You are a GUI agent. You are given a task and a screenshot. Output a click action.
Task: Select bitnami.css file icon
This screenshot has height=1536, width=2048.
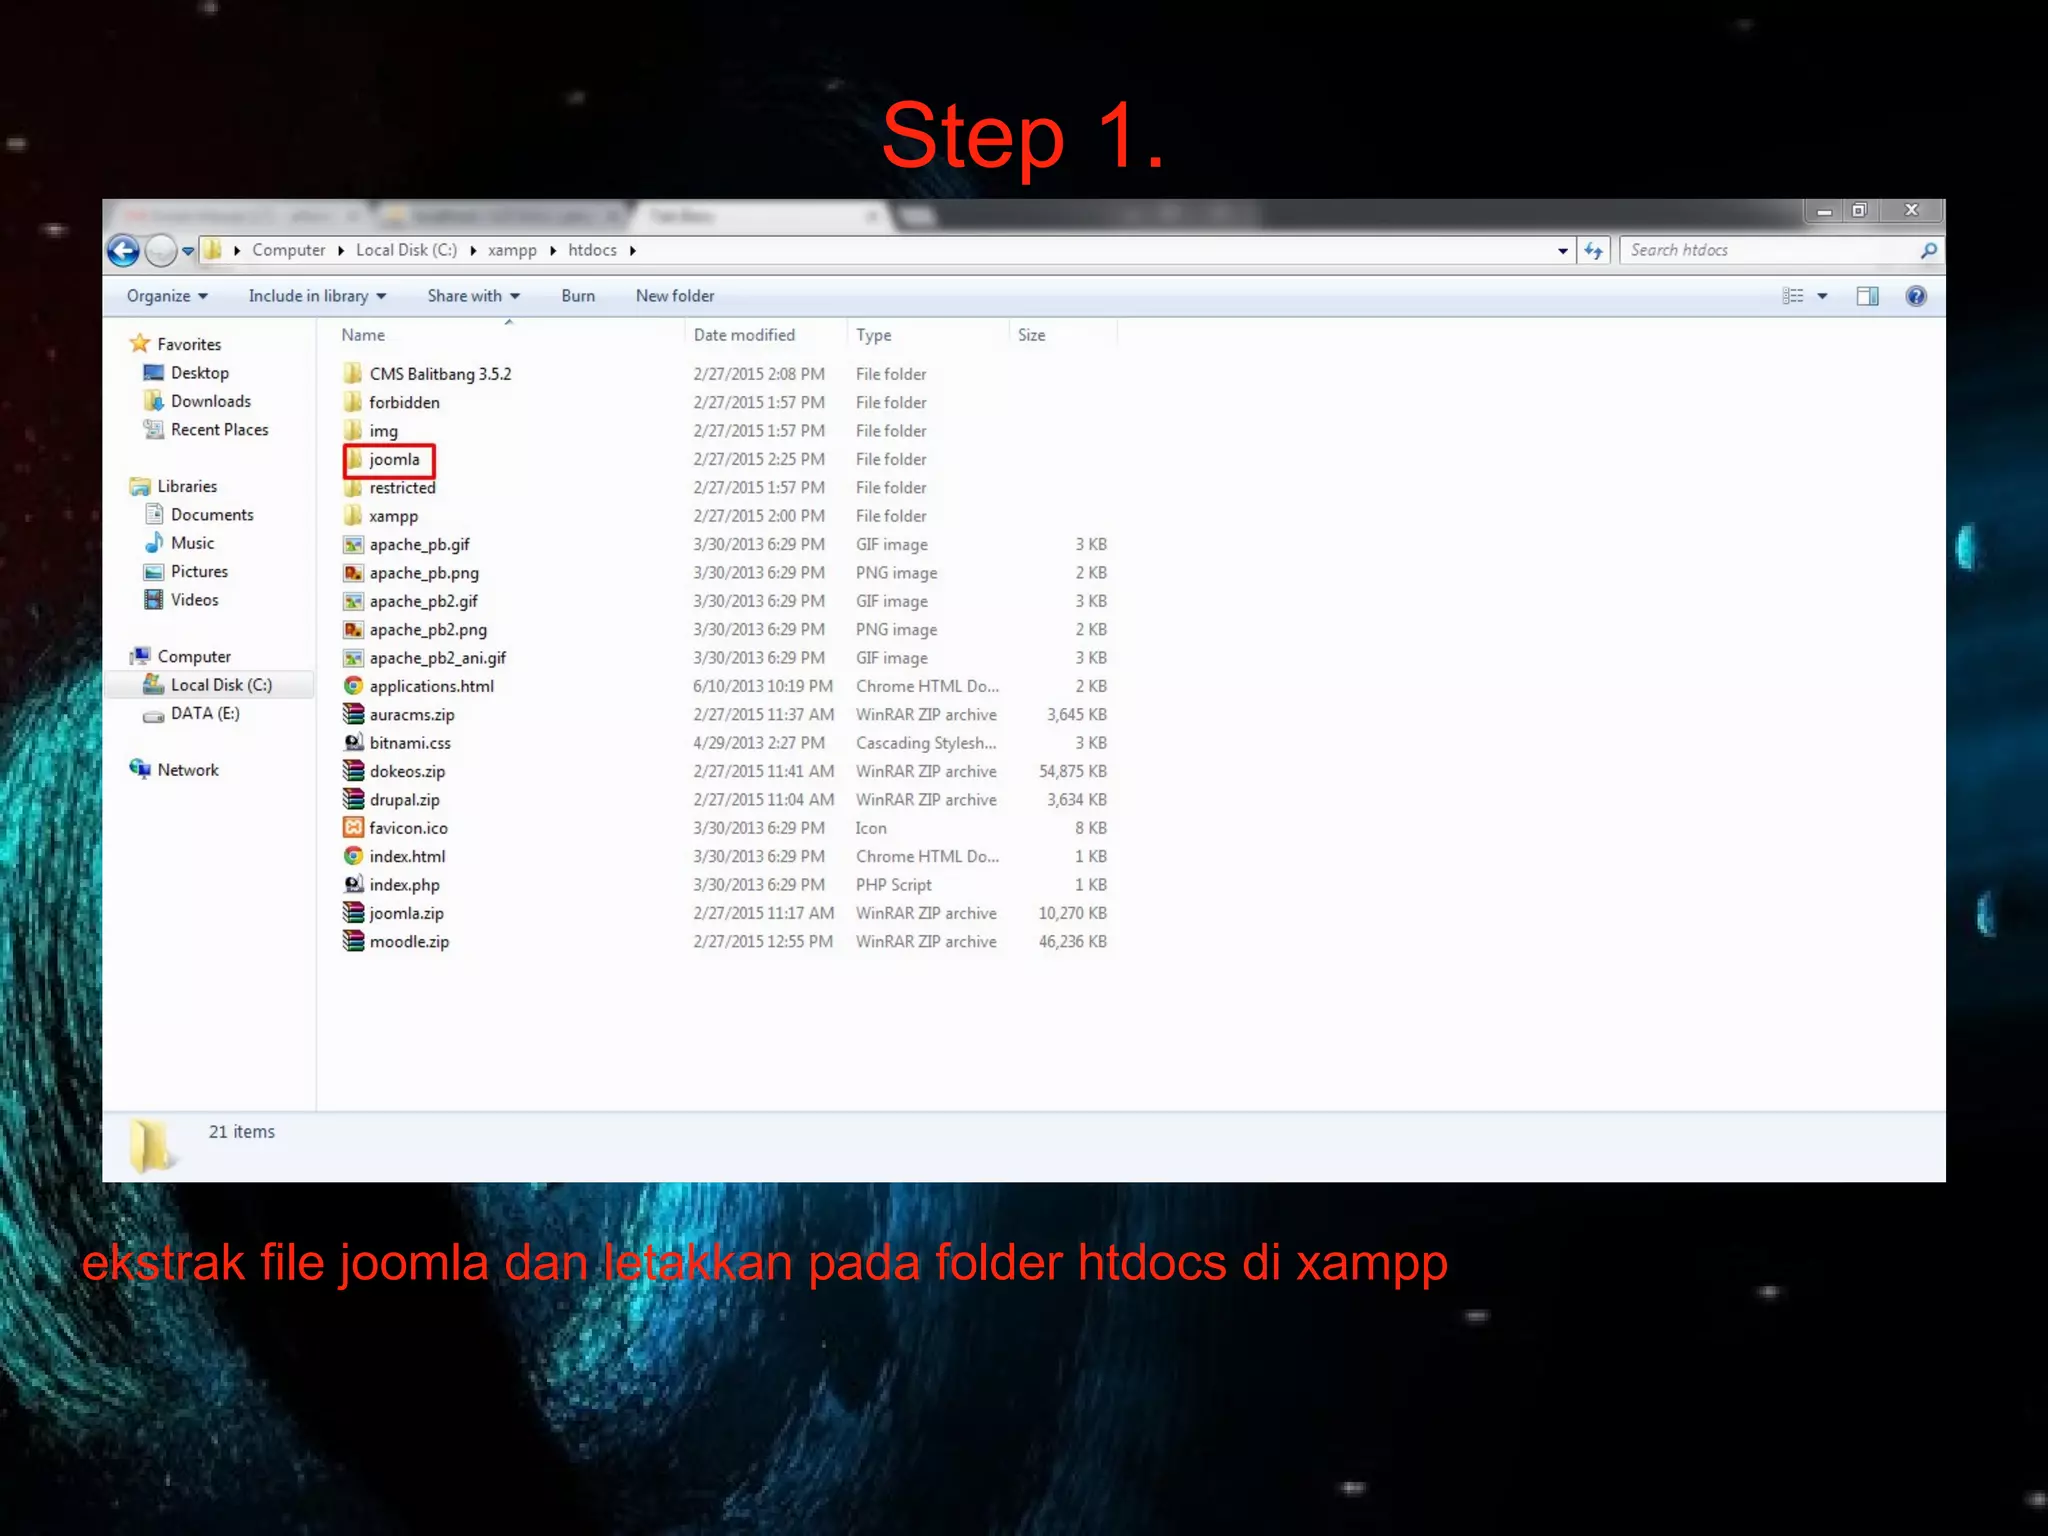click(353, 743)
